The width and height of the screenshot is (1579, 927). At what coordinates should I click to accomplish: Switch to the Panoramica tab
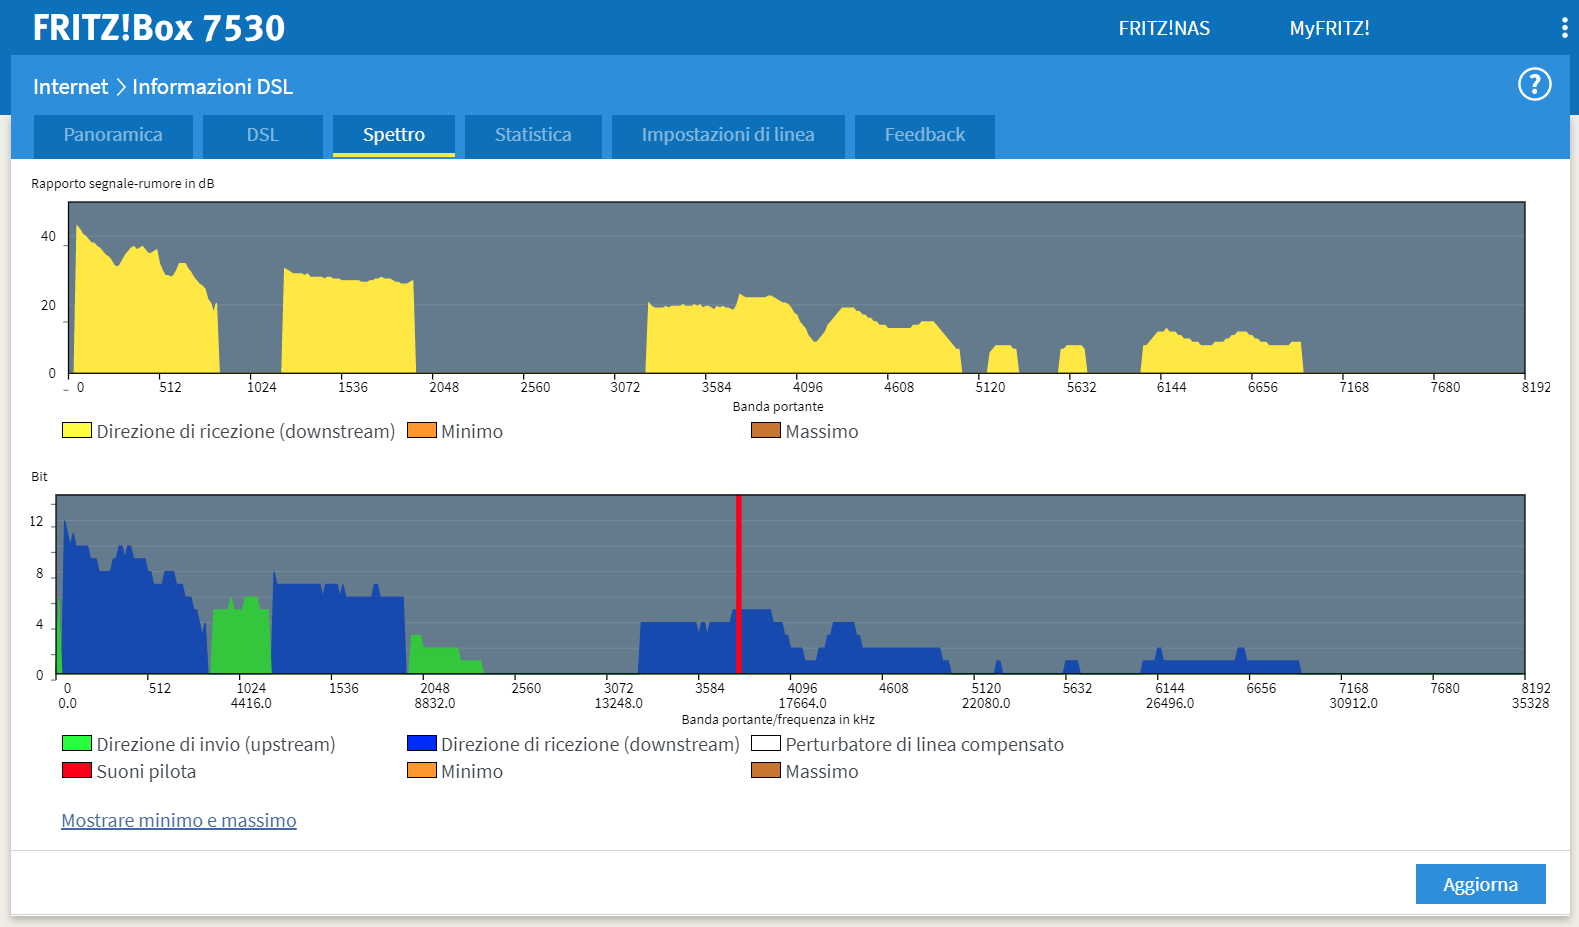tap(113, 135)
